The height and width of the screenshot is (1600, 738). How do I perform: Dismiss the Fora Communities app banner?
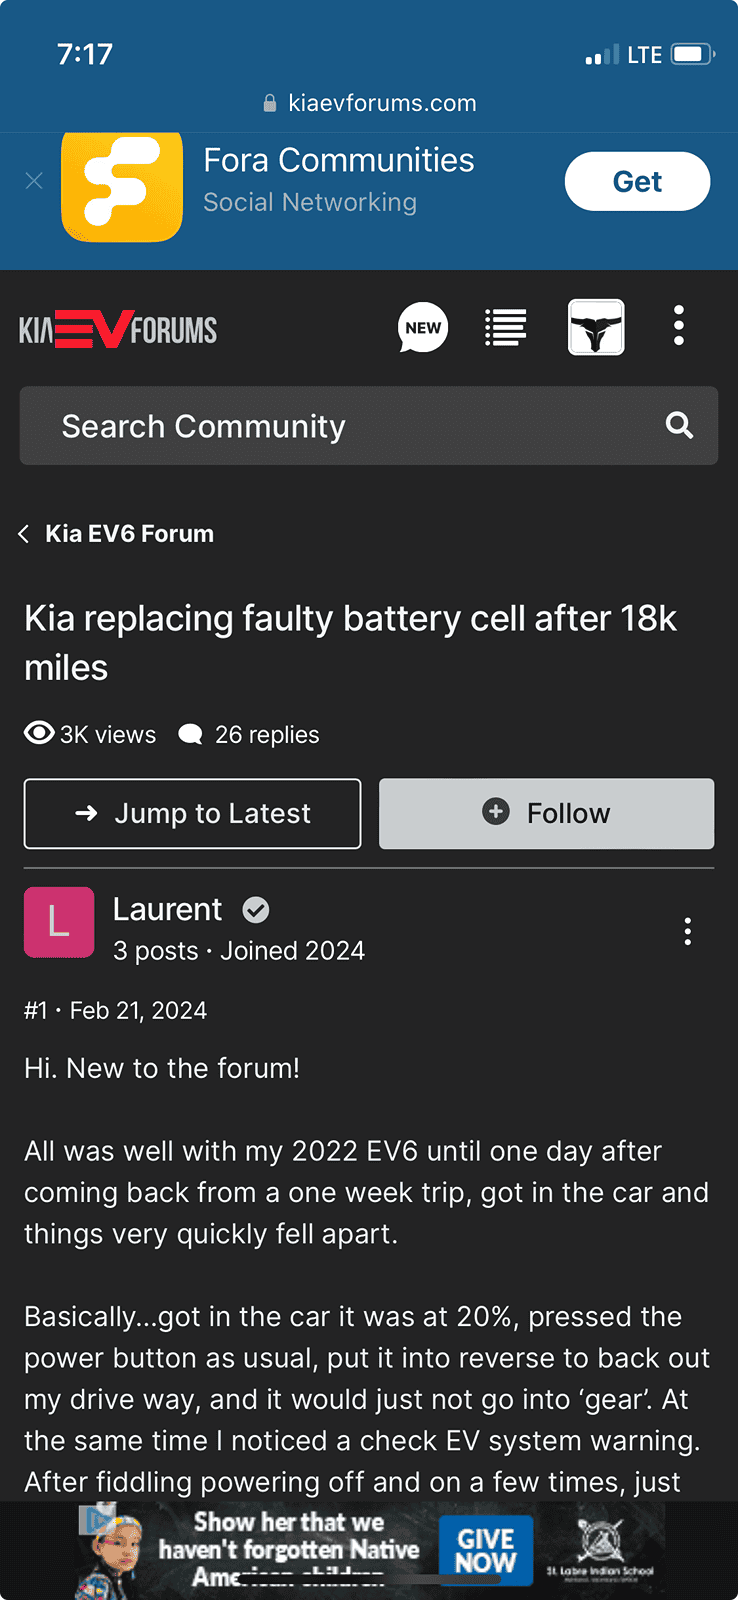[x=34, y=181]
